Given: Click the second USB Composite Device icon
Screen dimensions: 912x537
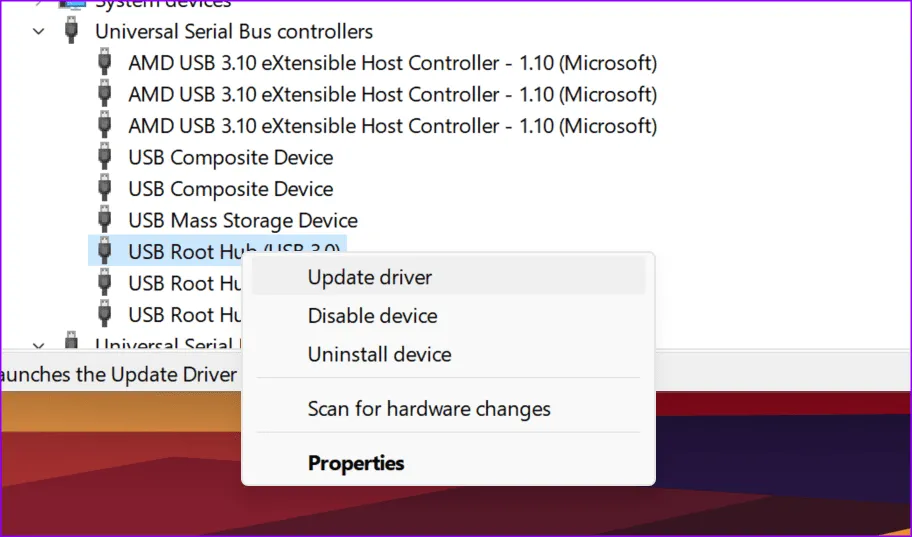Looking at the screenshot, I should click(x=105, y=189).
